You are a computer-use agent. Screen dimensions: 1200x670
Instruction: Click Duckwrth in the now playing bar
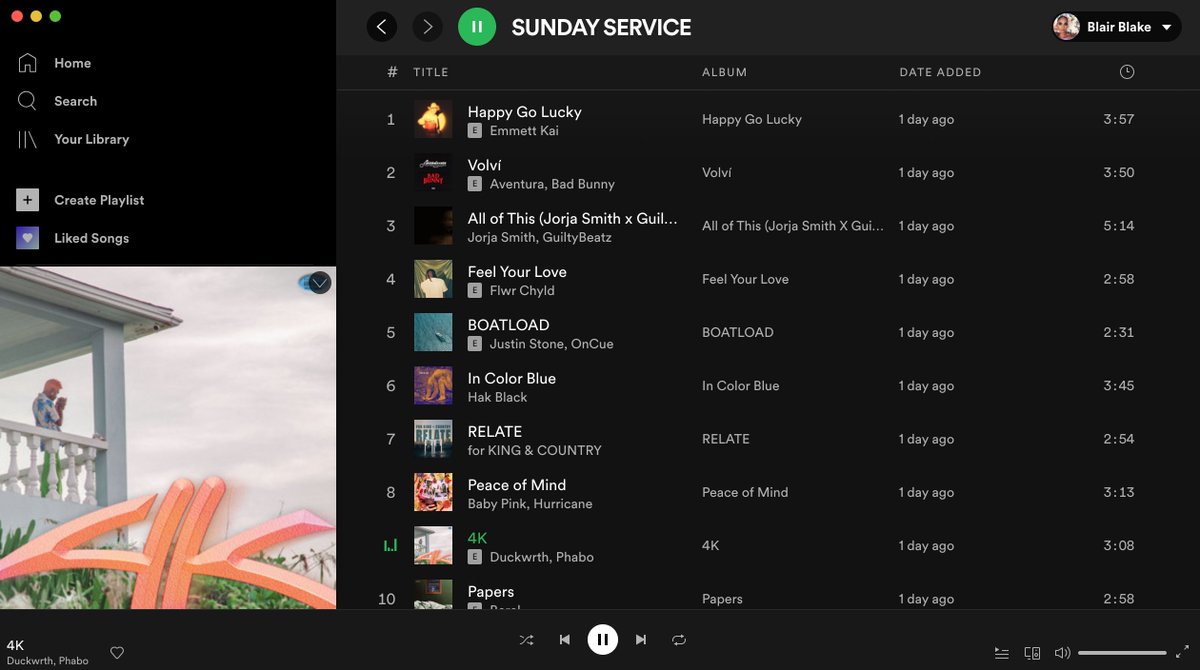click(x=29, y=661)
